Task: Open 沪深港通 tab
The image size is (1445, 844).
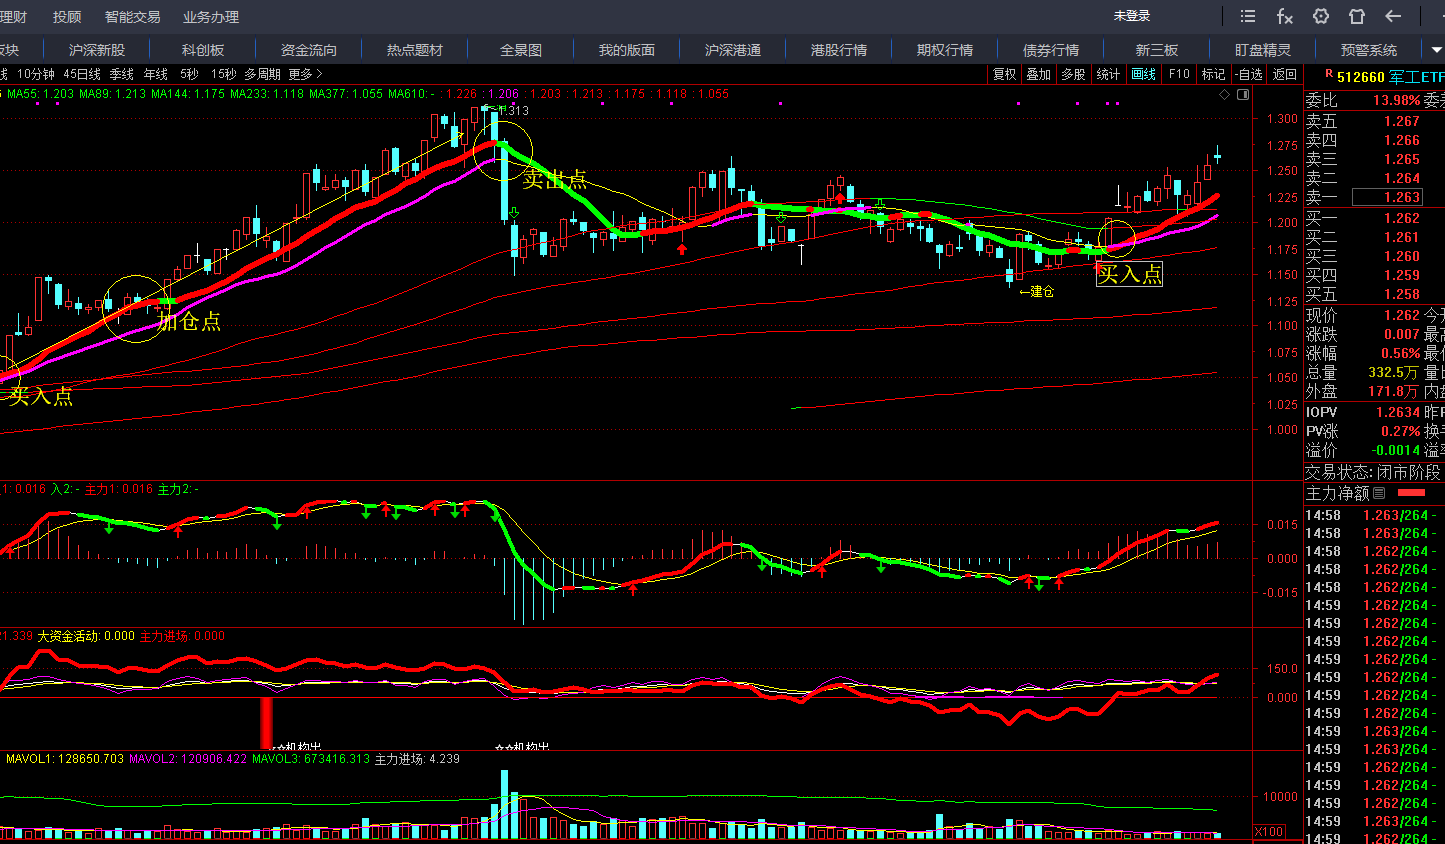Action: (x=733, y=49)
